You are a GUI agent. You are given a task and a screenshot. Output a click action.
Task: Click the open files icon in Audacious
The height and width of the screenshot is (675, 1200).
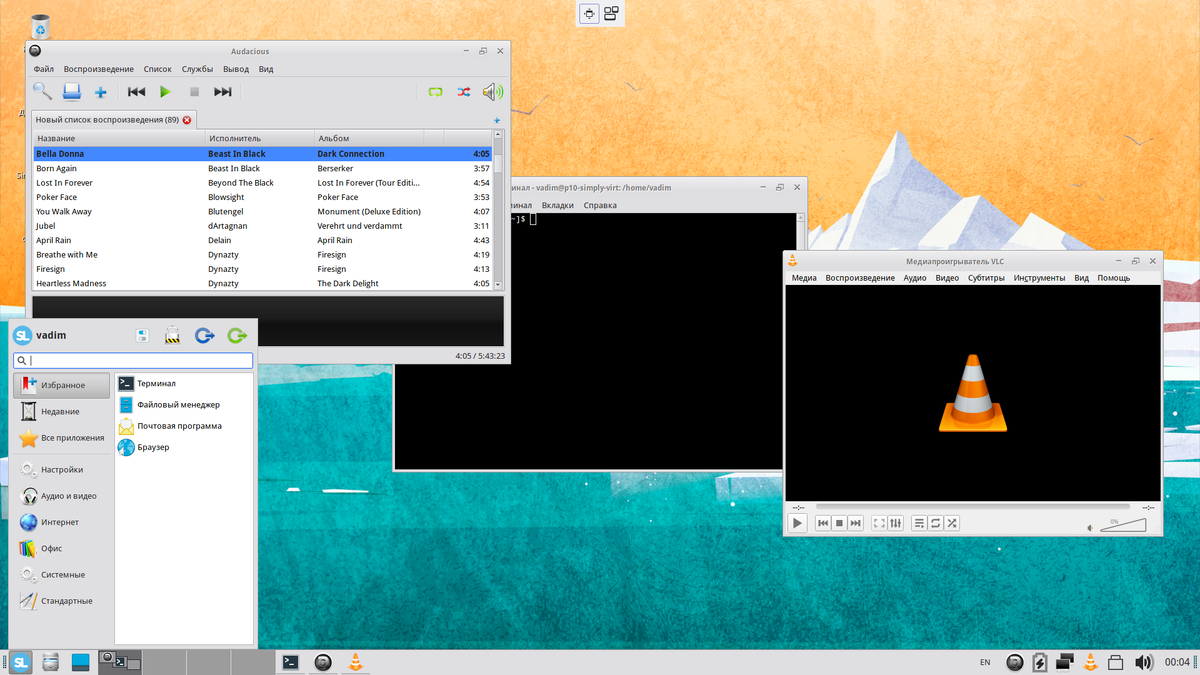pos(71,92)
